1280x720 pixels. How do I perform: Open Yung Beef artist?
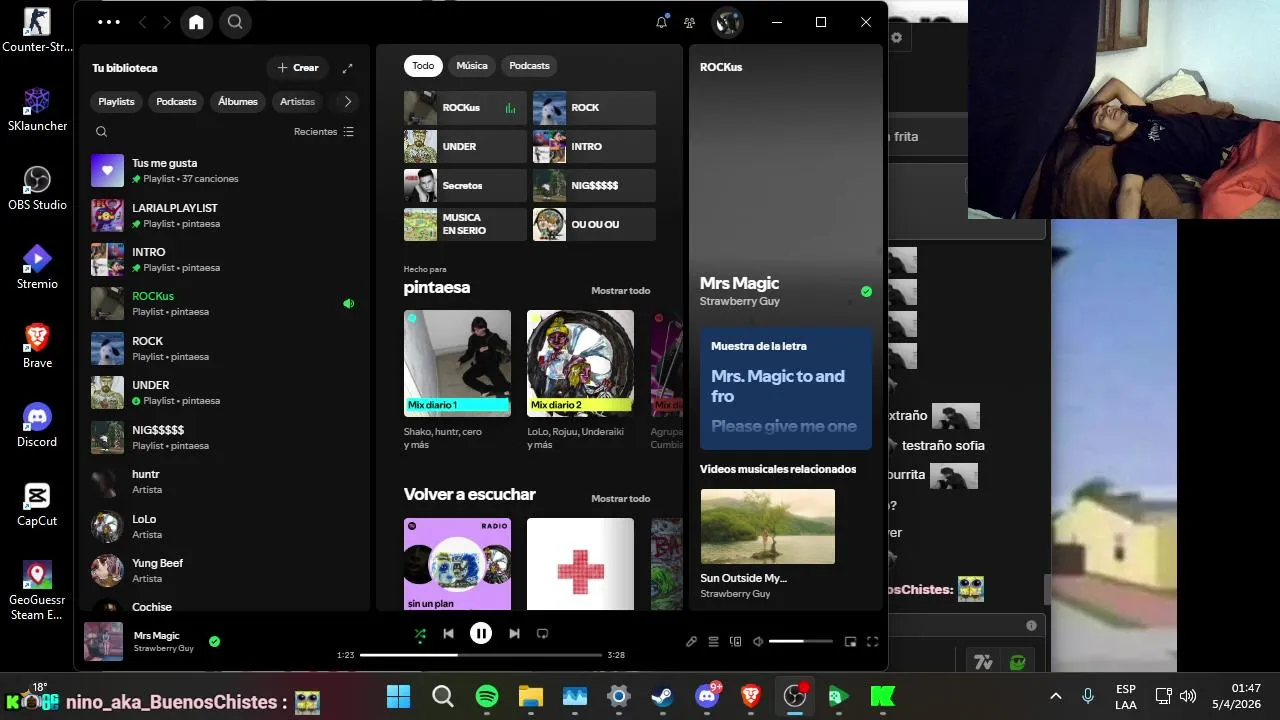(222, 570)
